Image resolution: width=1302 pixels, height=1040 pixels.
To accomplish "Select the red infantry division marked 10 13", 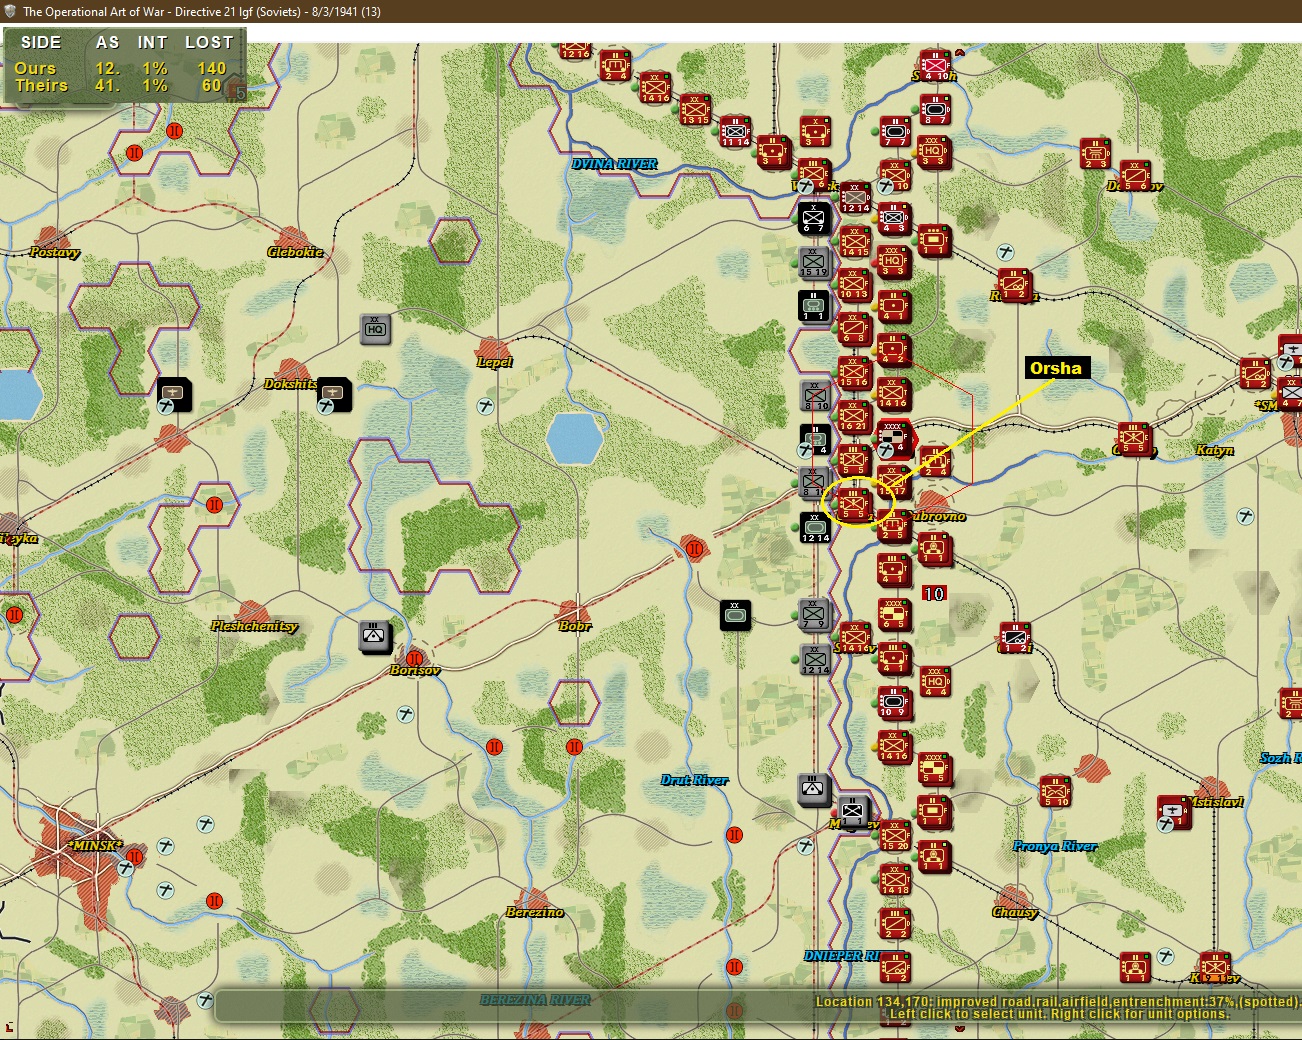I will click(854, 284).
